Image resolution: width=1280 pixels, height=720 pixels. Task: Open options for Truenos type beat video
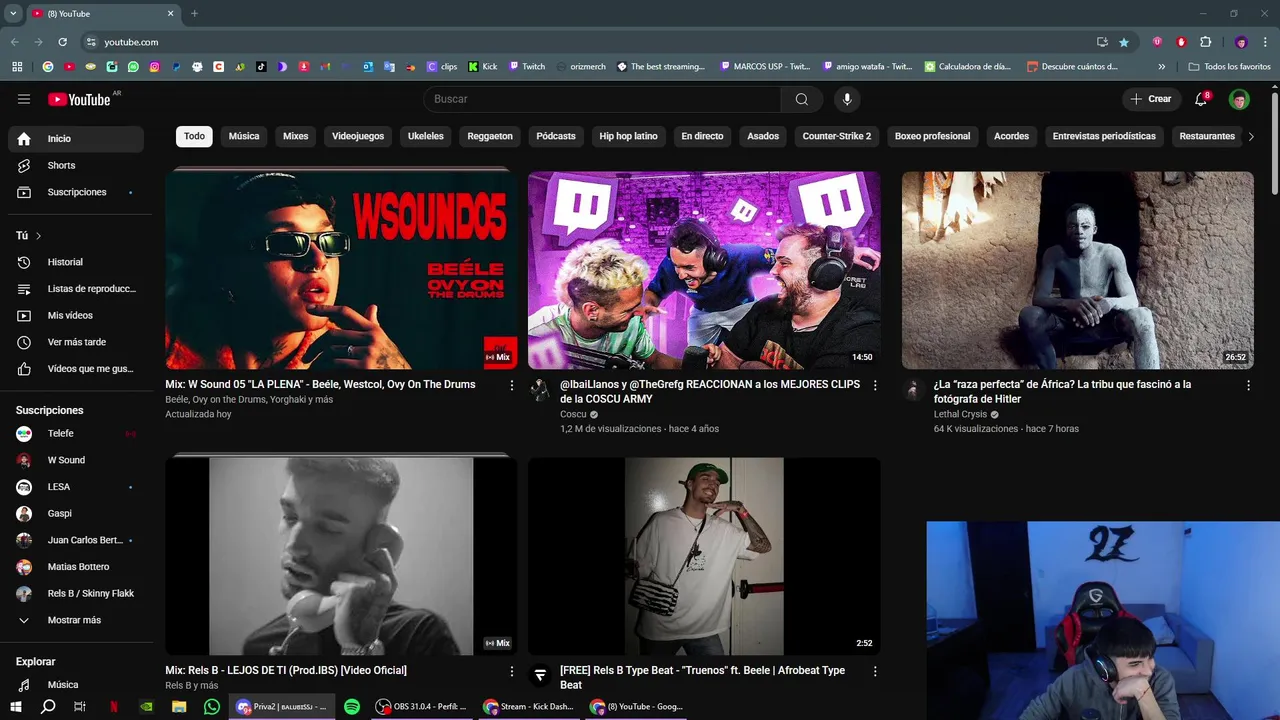point(875,671)
